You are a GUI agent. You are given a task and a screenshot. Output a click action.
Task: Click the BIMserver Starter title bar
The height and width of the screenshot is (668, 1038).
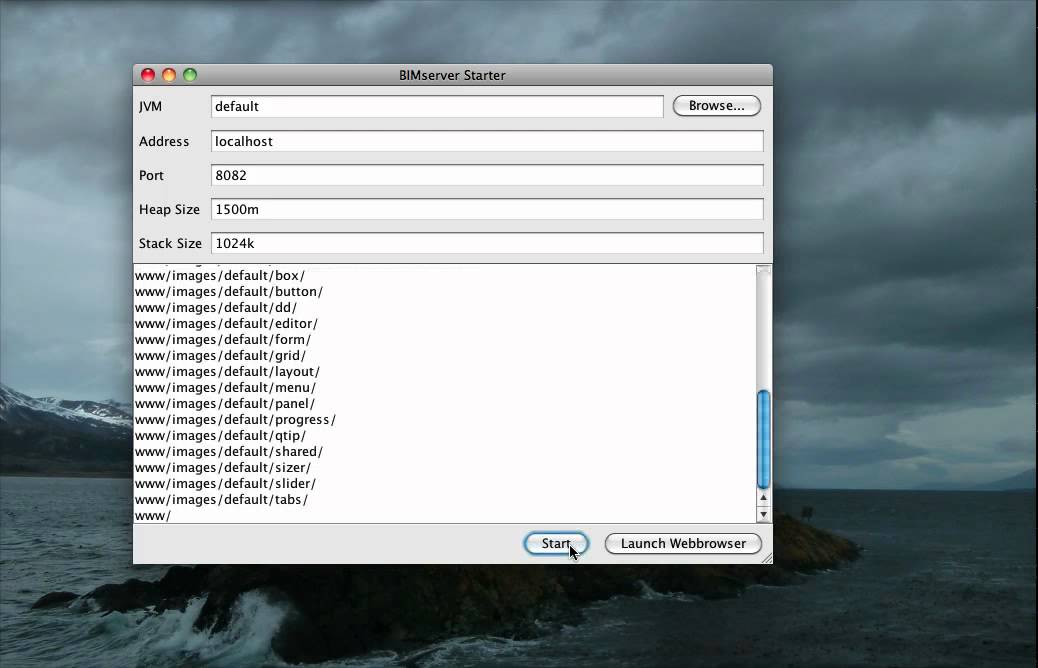[x=452, y=75]
